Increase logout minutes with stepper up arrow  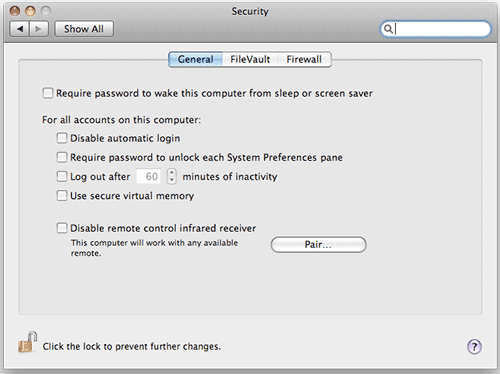pyautogui.click(x=172, y=172)
